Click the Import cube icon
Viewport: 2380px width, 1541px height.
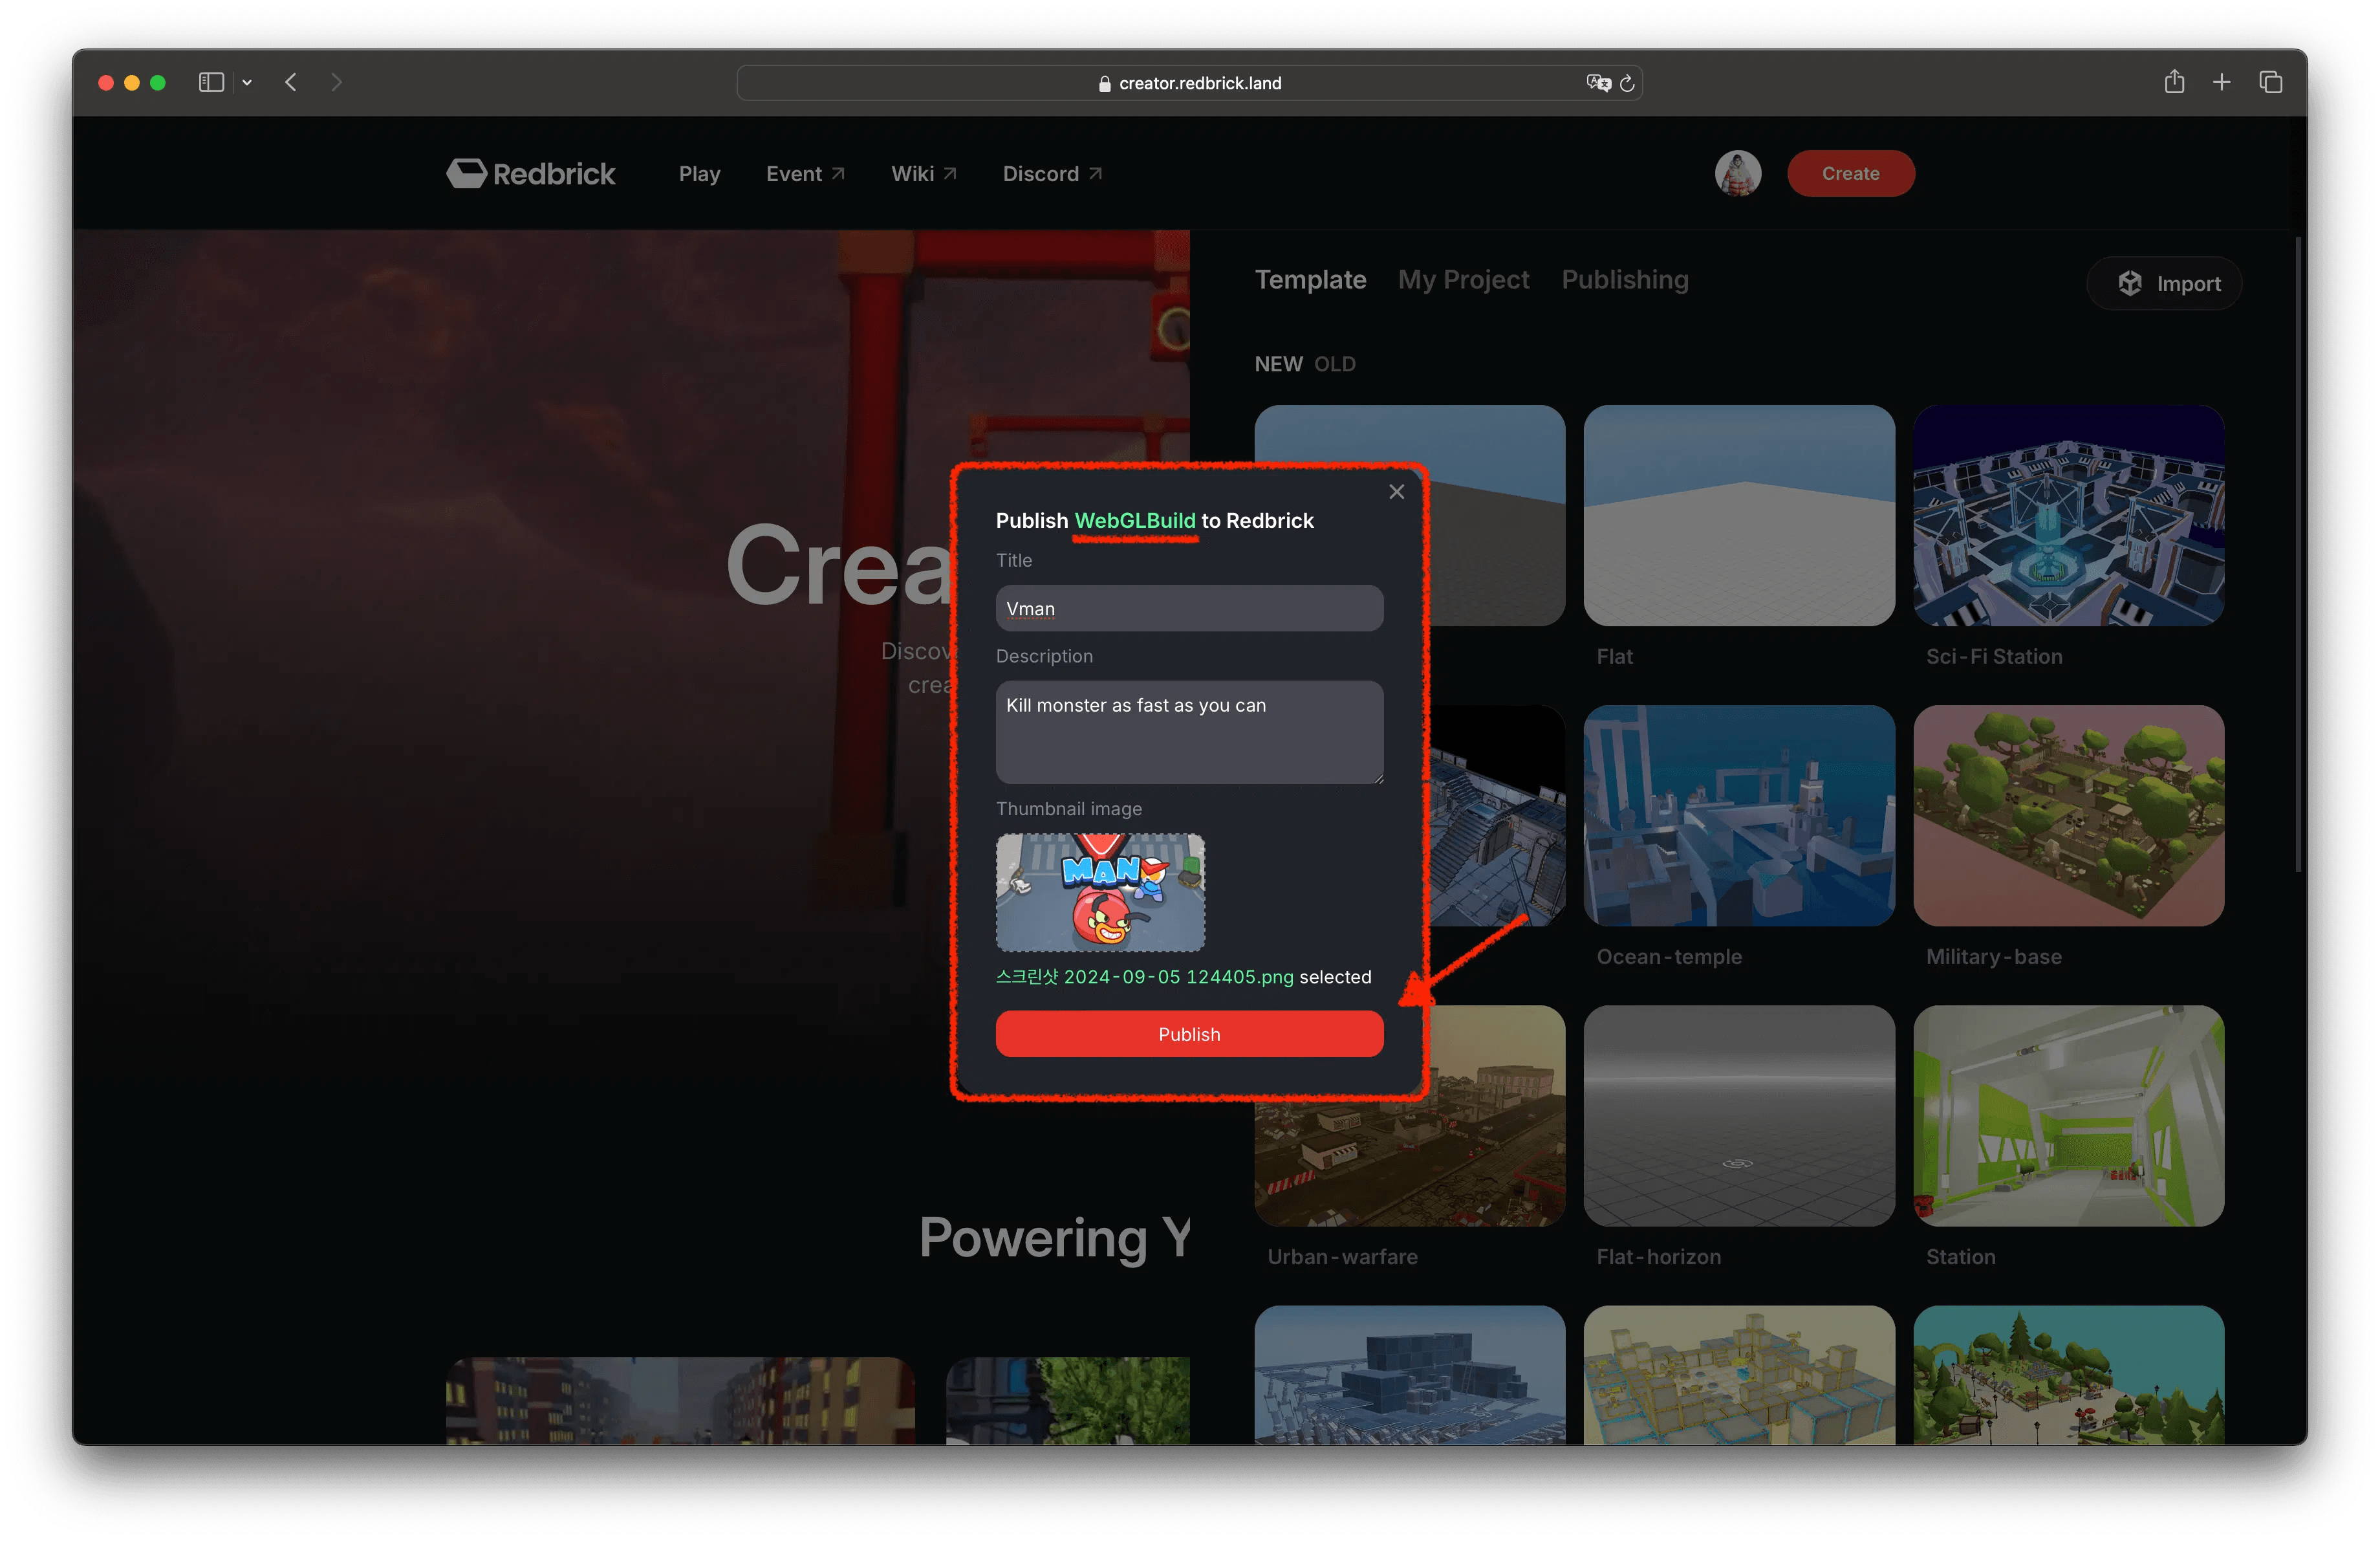point(2130,284)
